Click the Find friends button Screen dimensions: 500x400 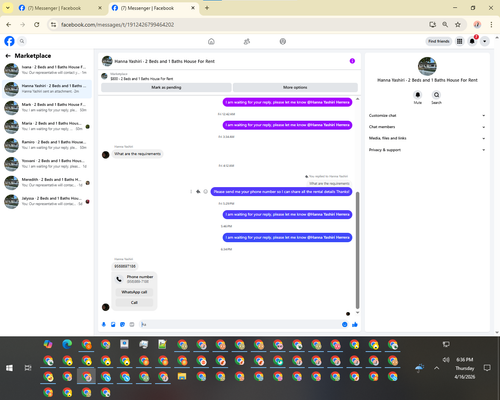439,41
